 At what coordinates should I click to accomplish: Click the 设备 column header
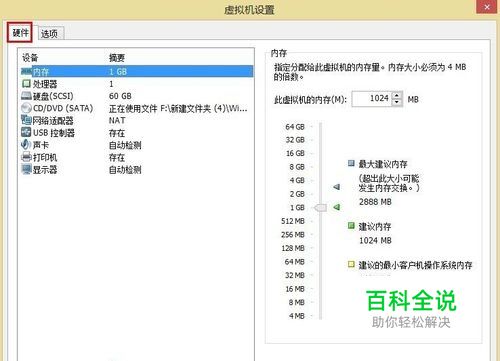30,58
